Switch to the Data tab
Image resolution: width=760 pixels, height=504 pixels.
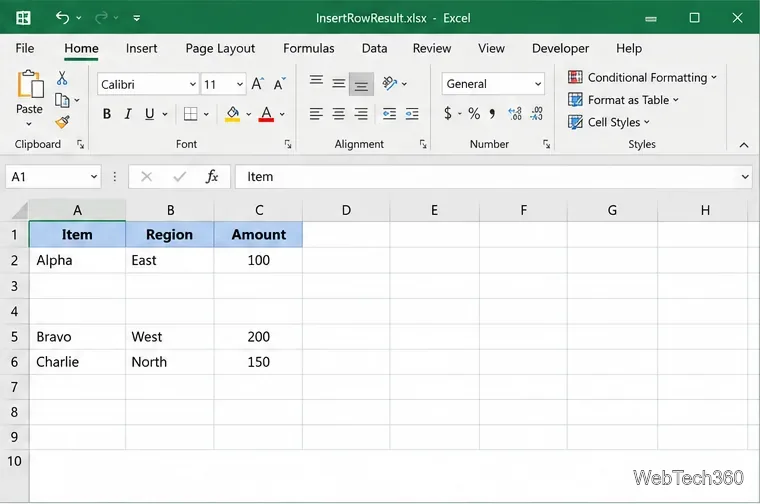[374, 48]
